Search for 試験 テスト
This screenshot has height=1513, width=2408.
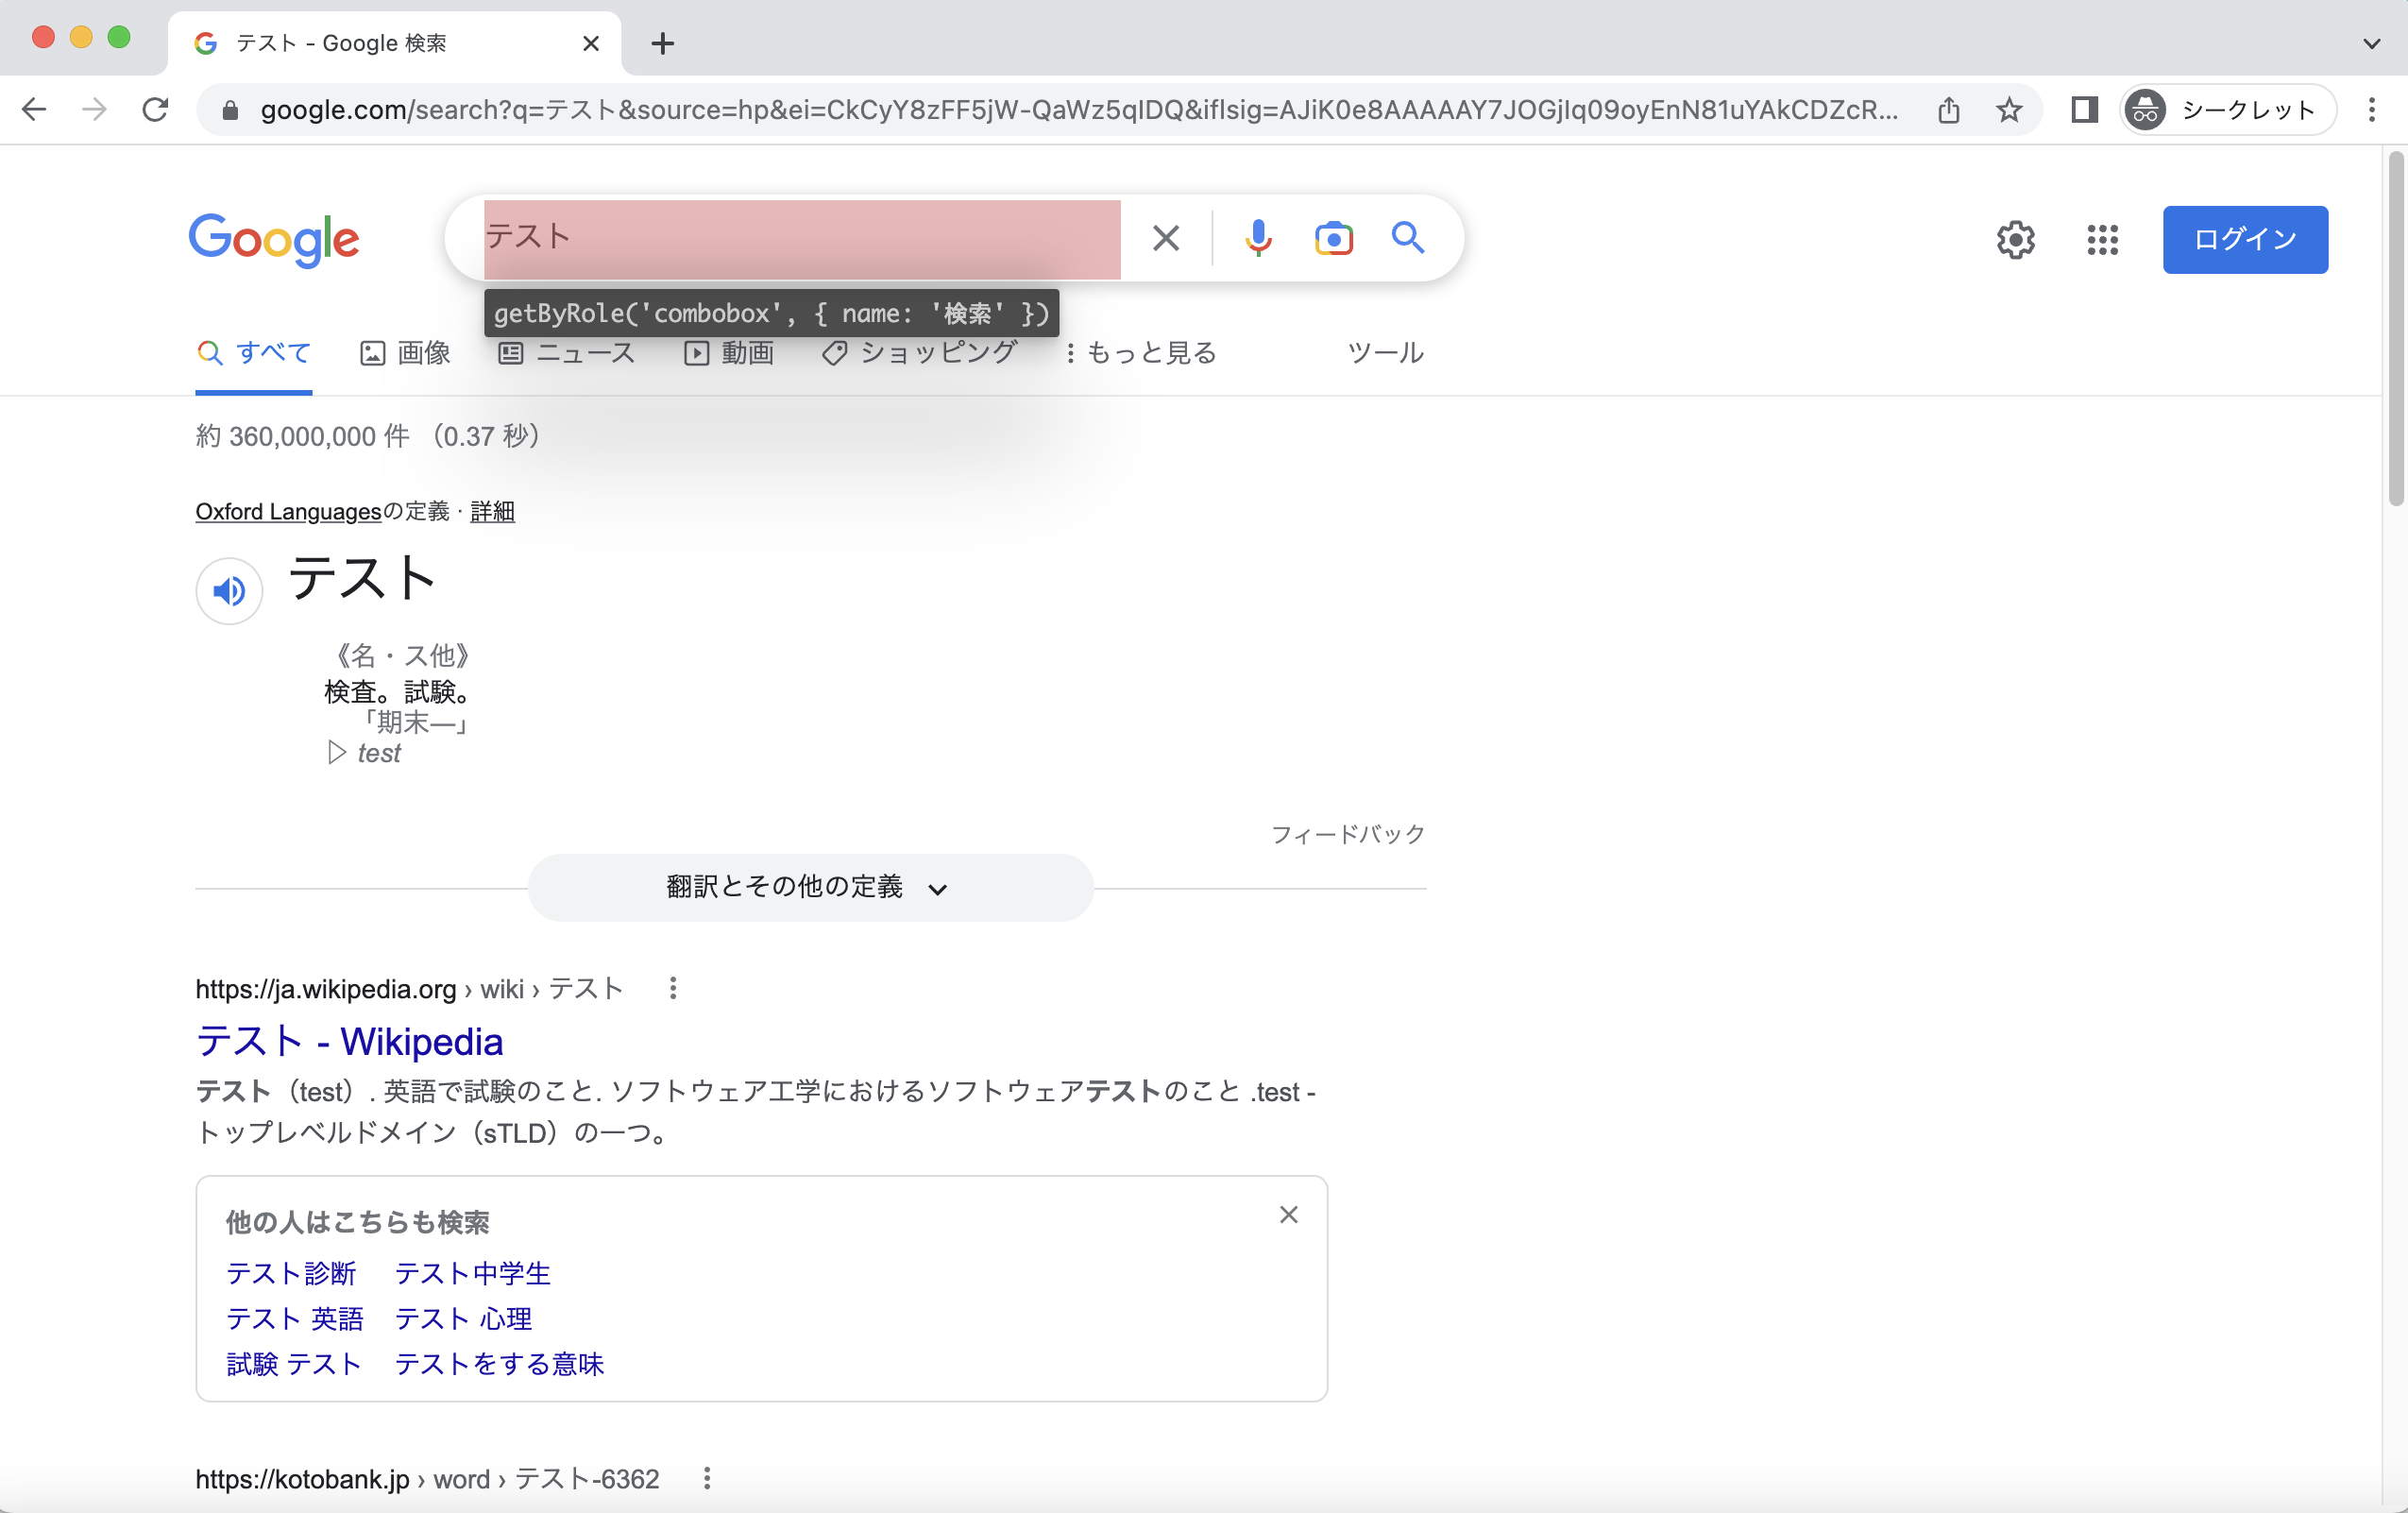click(x=294, y=1365)
